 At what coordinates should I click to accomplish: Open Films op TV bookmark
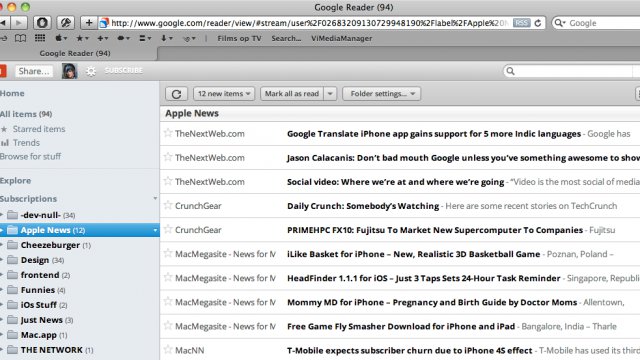(x=239, y=38)
